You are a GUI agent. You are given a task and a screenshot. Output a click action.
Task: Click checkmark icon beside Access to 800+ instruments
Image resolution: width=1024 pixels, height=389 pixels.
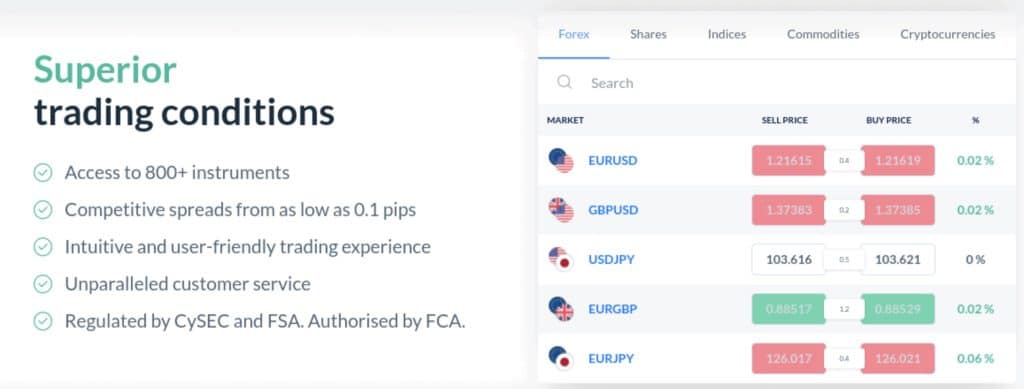pyautogui.click(x=43, y=173)
